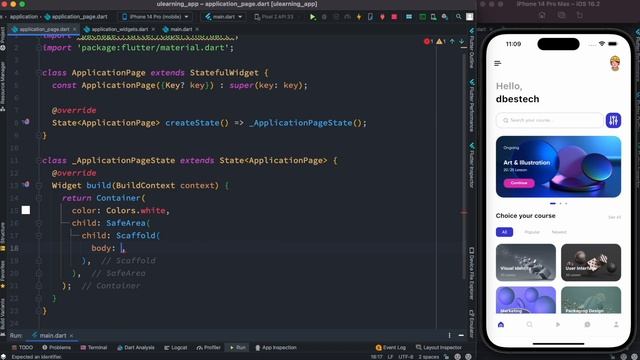Open the Flutter Inspector side panel
640x360 pixels.
coord(472,165)
